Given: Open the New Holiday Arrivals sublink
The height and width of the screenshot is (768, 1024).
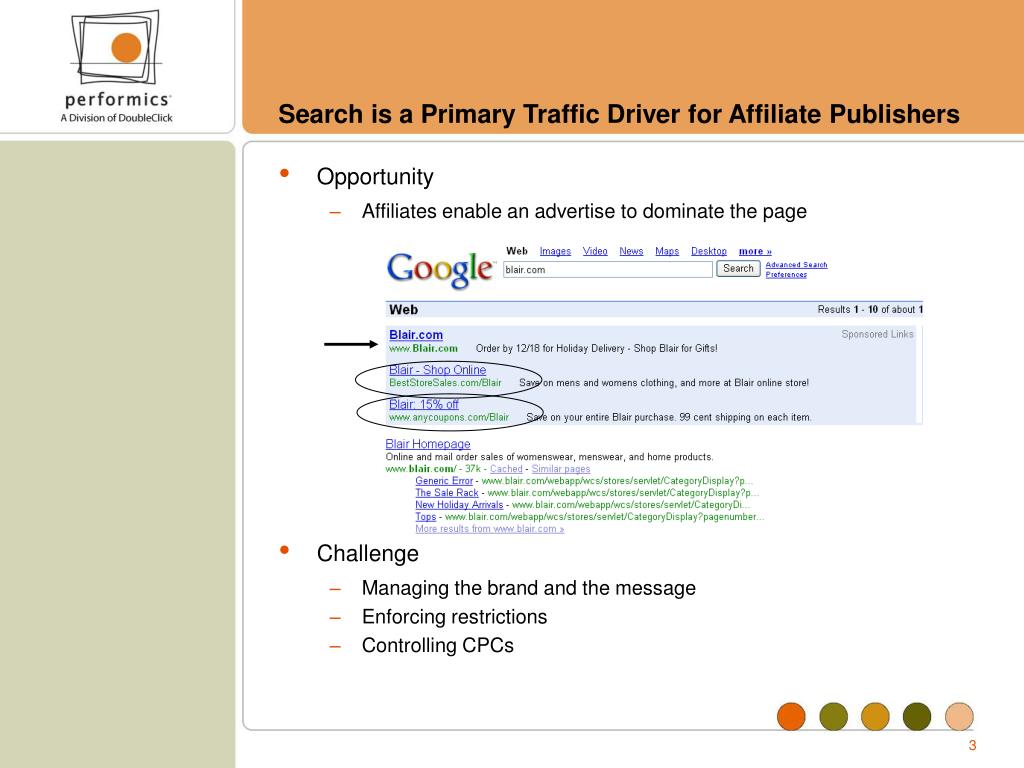Looking at the screenshot, I should click(459, 505).
